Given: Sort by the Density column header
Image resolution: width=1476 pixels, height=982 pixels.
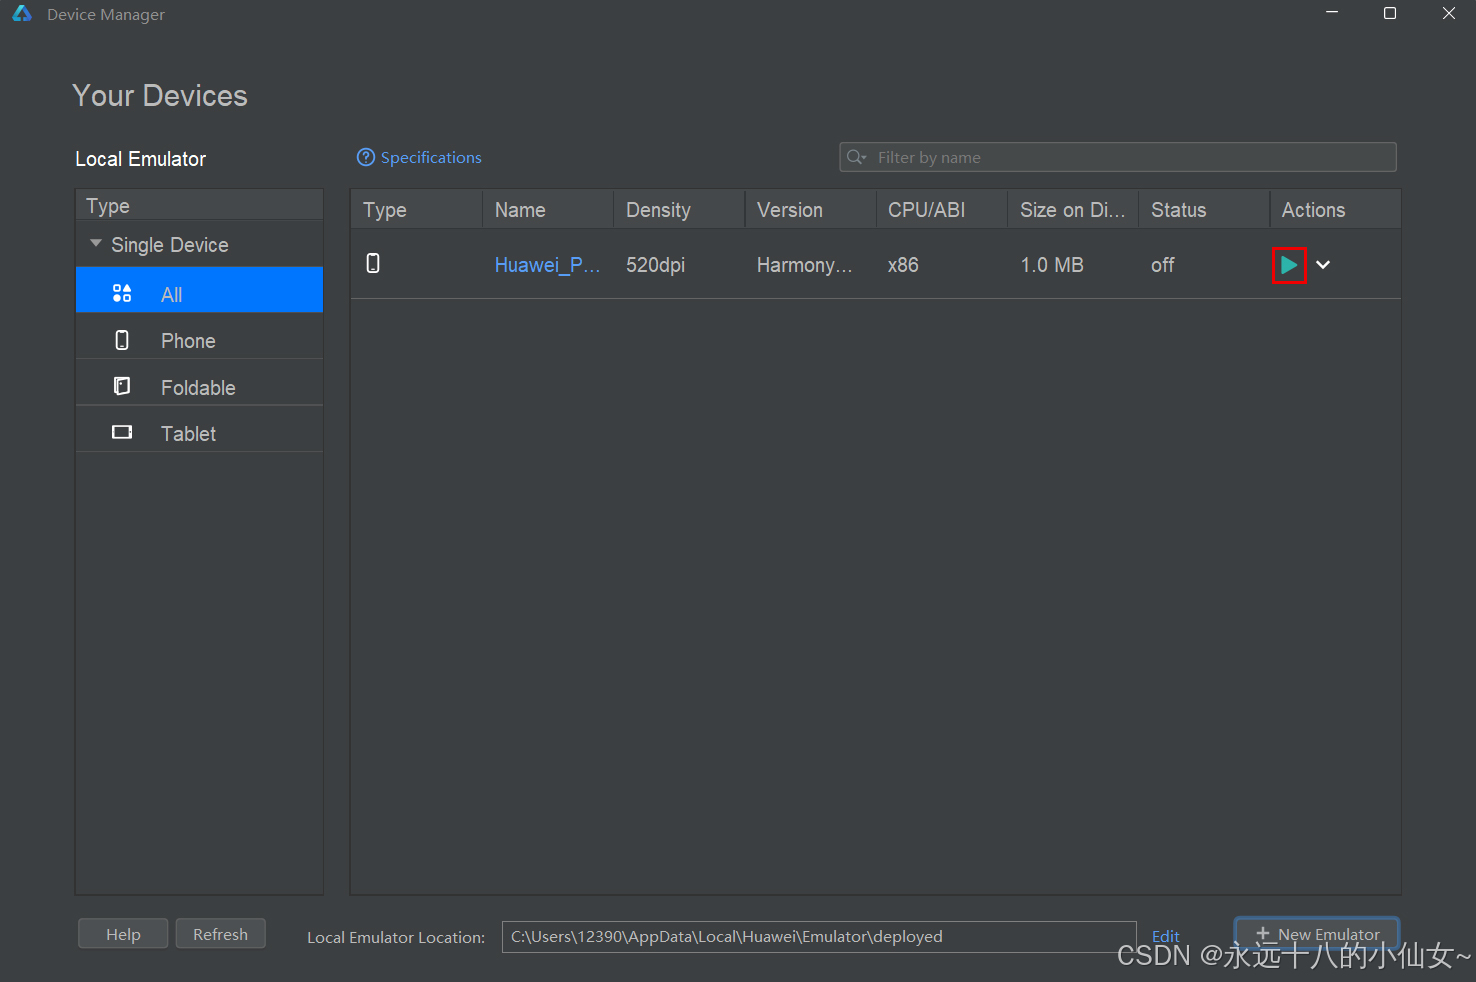Looking at the screenshot, I should (679, 210).
